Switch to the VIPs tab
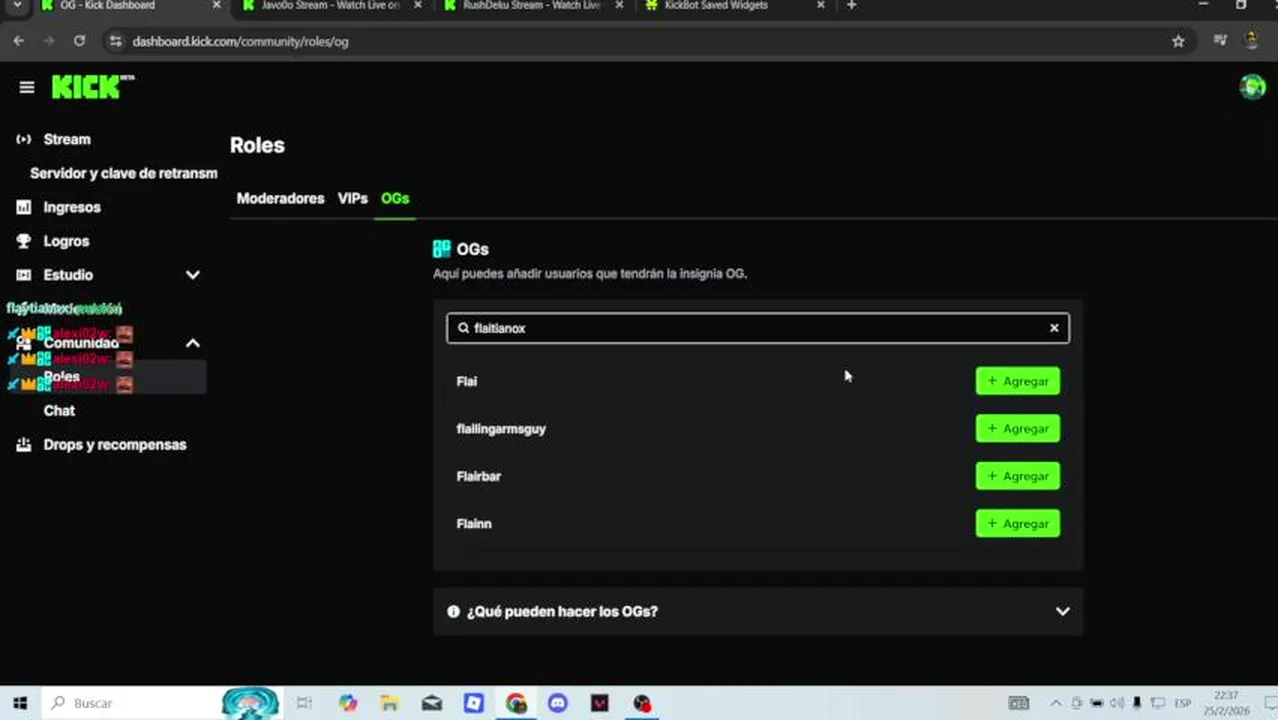This screenshot has width=1278, height=720. pos(353,198)
